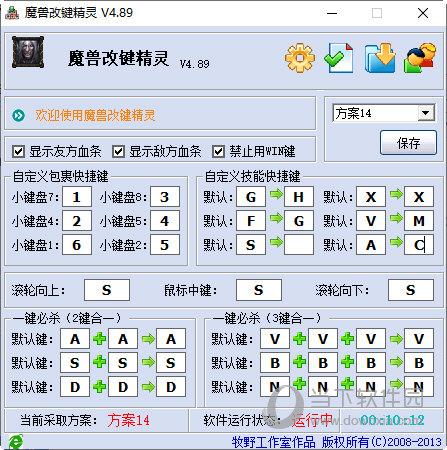447x450 pixels.
Task: Expand the 方案14 dropdown arrow
Action: pyautogui.click(x=426, y=113)
